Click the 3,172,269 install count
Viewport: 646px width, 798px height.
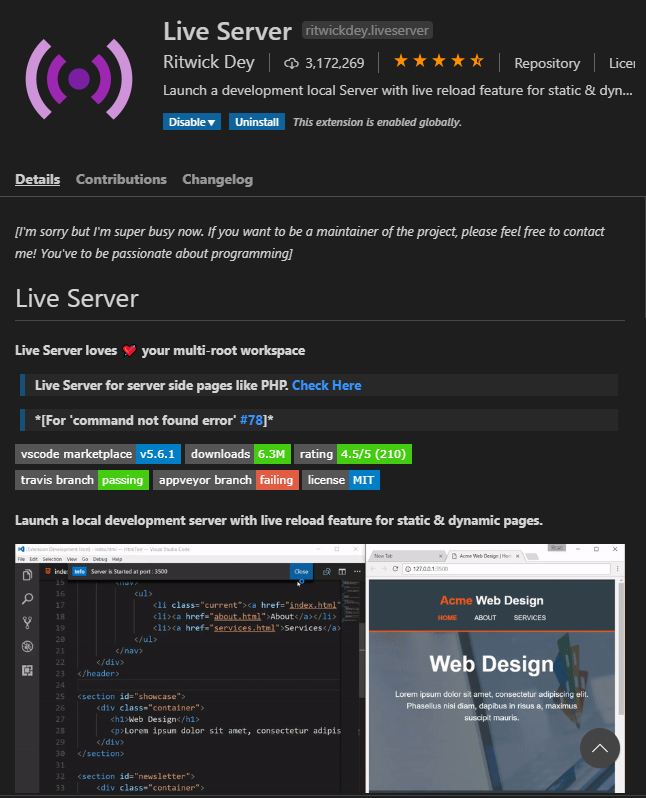(334, 63)
